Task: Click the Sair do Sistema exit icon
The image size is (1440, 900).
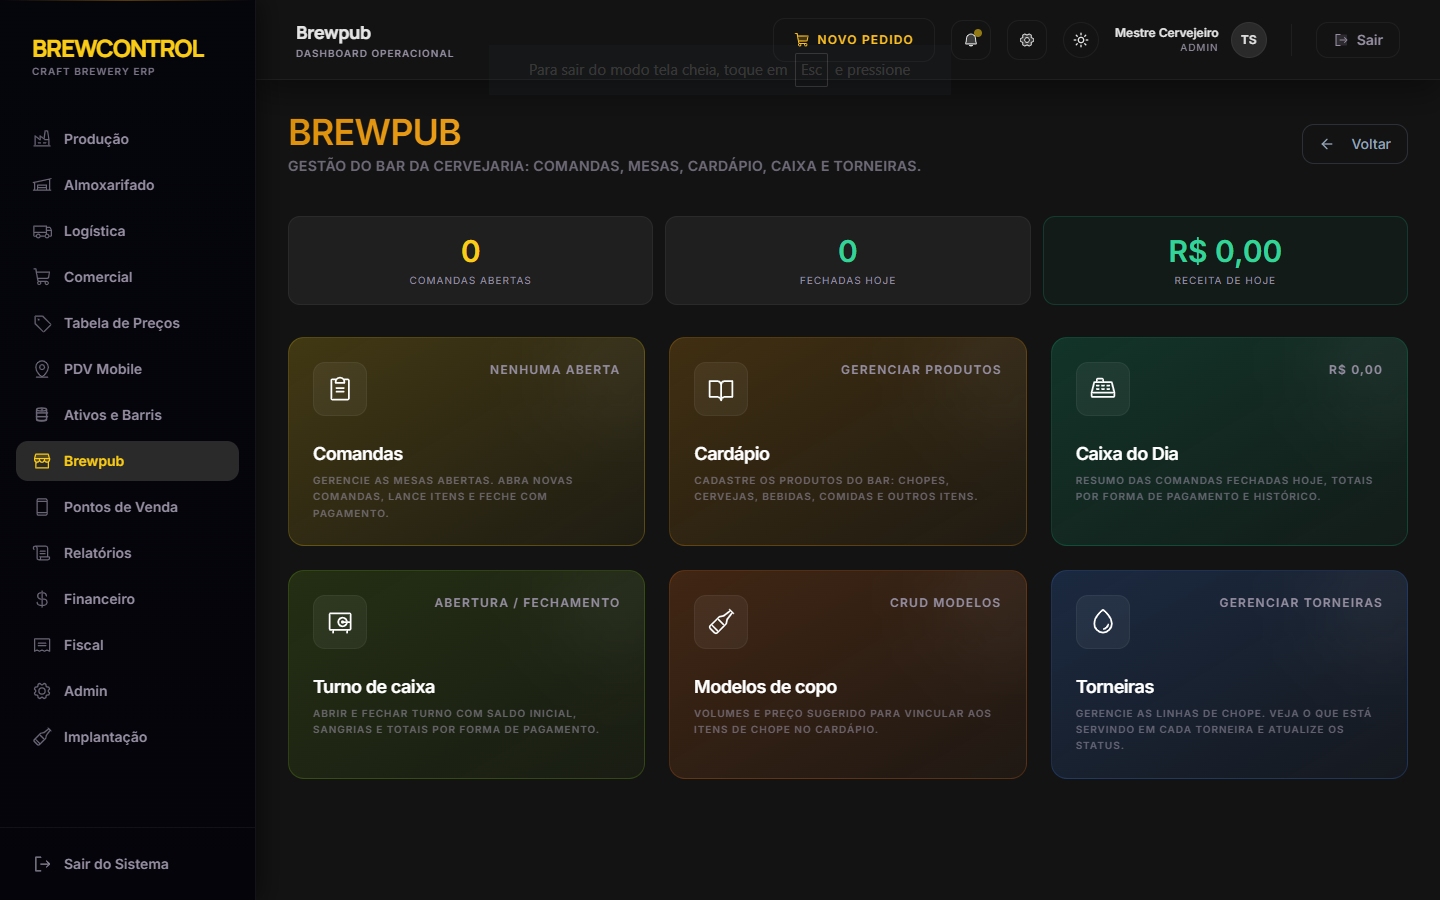Action: coord(42,864)
